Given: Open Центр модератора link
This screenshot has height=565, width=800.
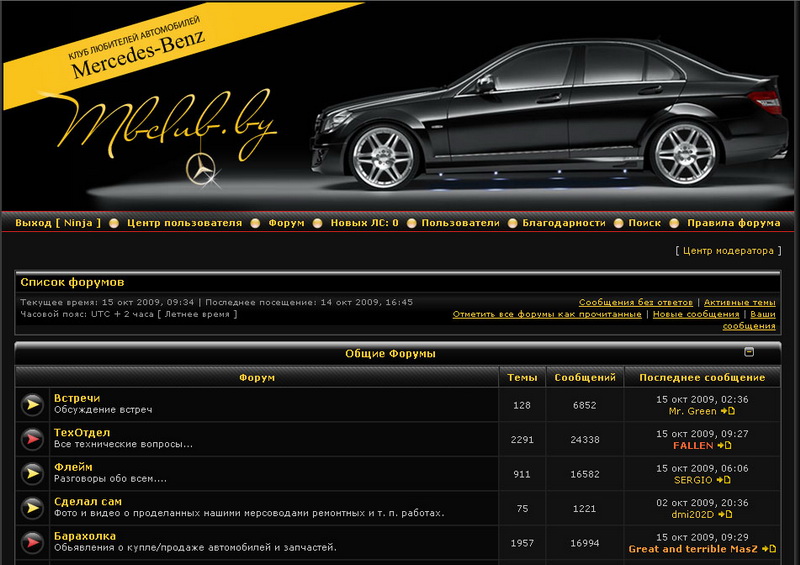Looking at the screenshot, I should point(728,251).
